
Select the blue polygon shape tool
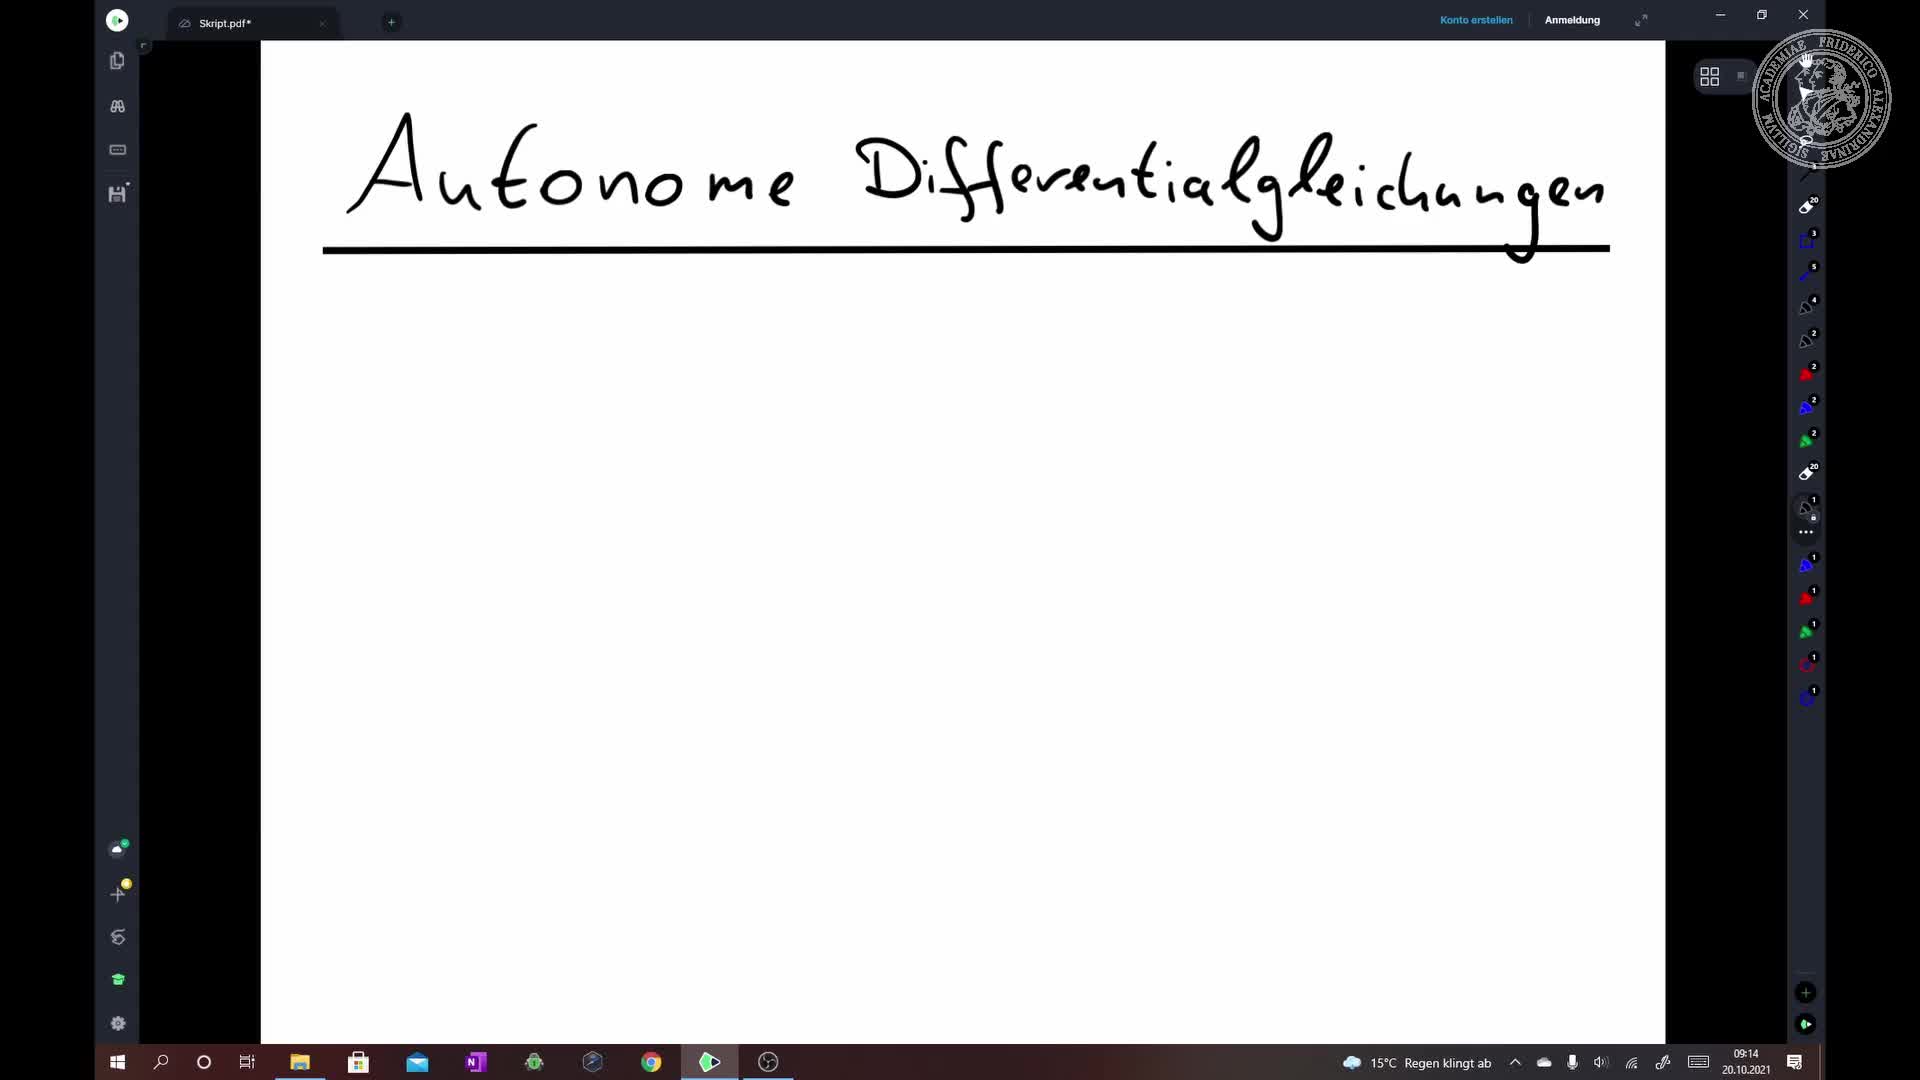point(1808,698)
